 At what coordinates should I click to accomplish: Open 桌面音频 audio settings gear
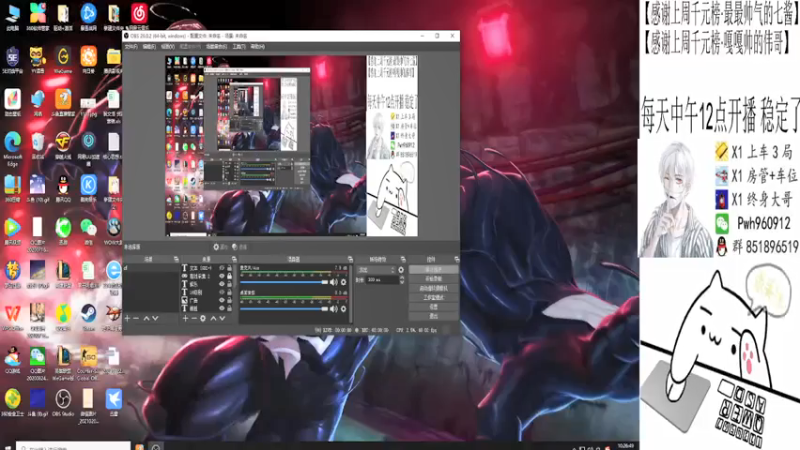[x=343, y=309]
